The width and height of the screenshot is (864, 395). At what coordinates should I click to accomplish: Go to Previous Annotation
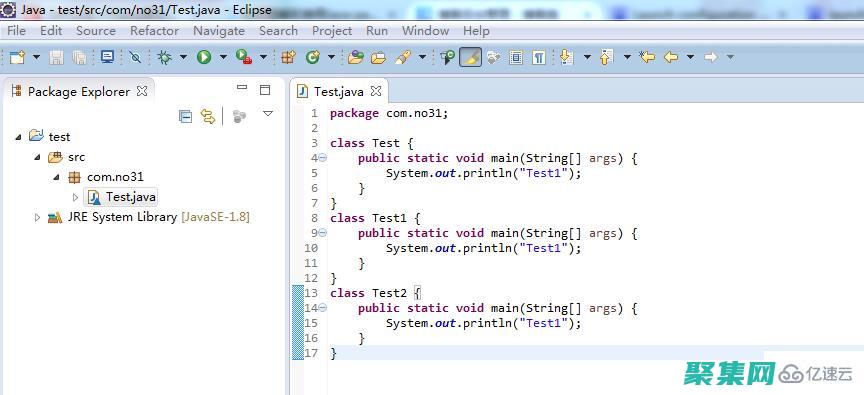pyautogui.click(x=606, y=57)
